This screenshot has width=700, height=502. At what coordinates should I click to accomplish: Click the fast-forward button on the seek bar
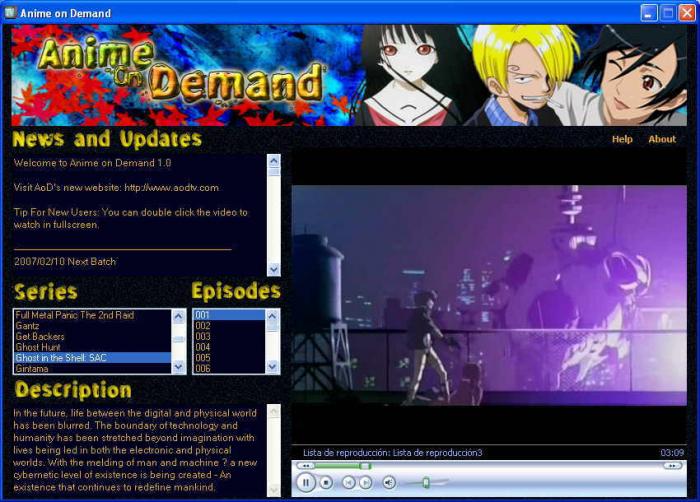coord(672,466)
